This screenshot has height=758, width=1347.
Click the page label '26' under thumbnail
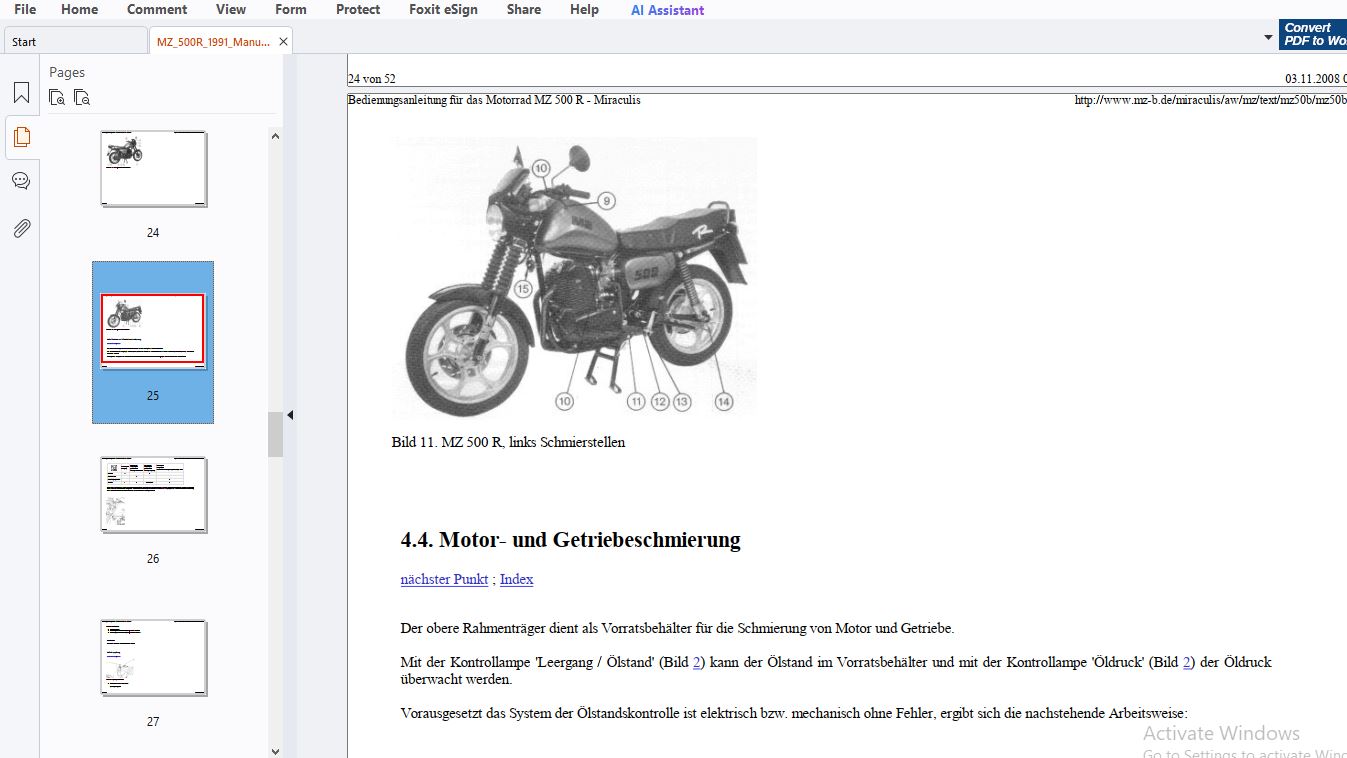click(153, 558)
